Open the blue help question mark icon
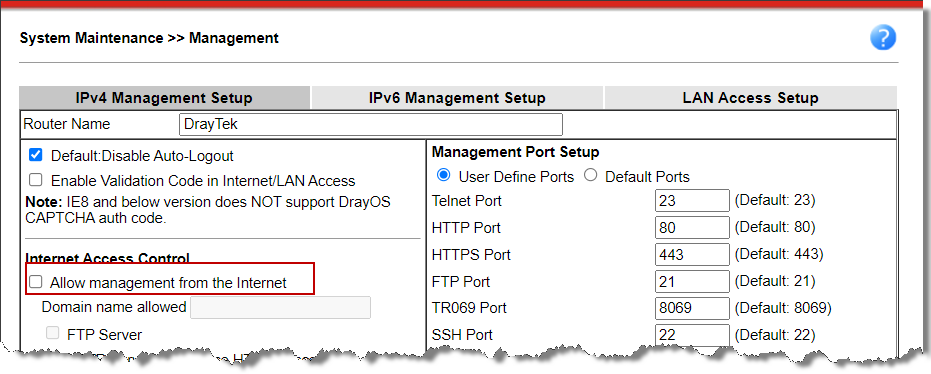The image size is (931, 374). (x=883, y=38)
